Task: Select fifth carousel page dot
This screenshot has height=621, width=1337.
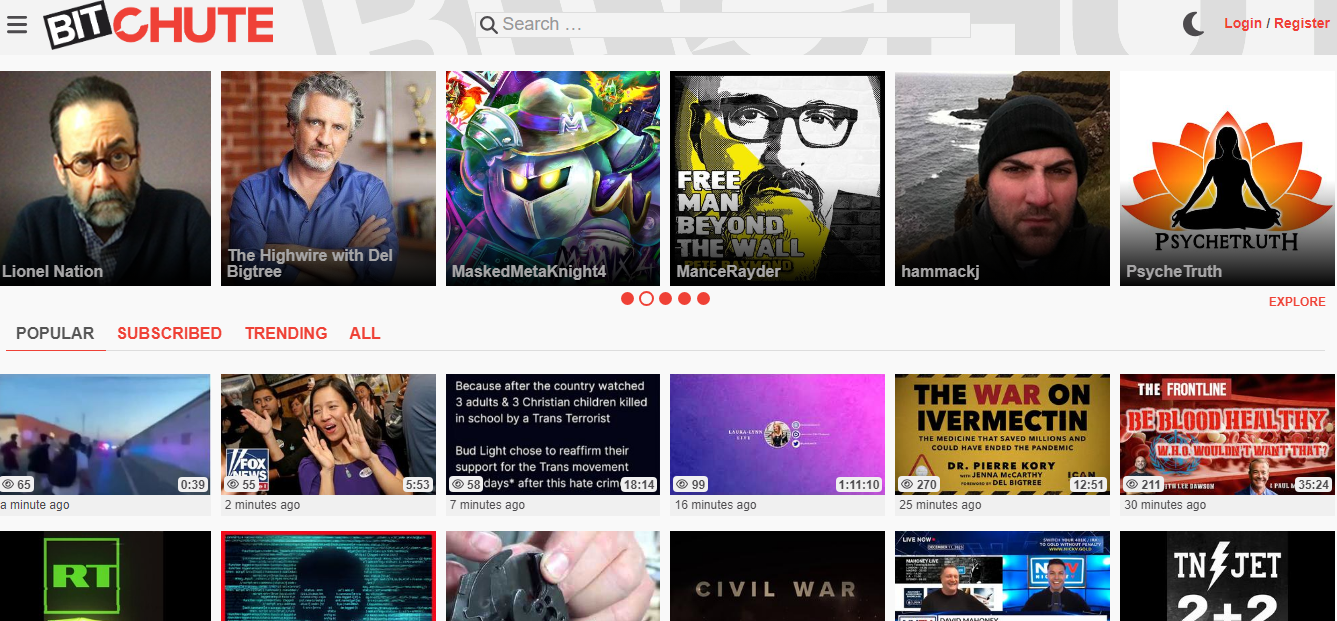Action: pyautogui.click(x=703, y=299)
